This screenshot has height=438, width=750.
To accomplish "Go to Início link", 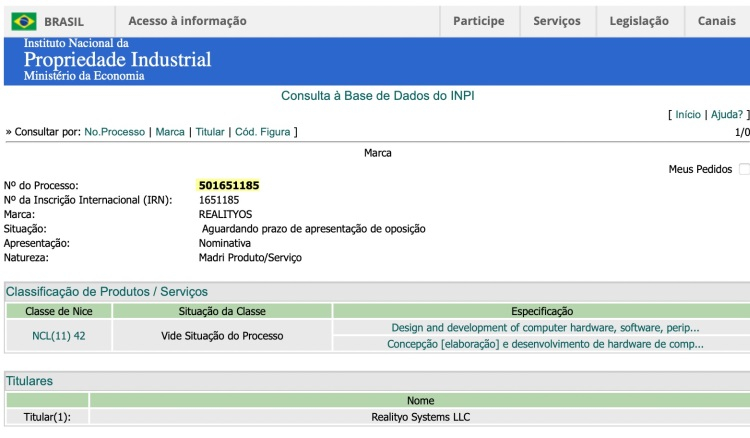I will [x=688, y=115].
